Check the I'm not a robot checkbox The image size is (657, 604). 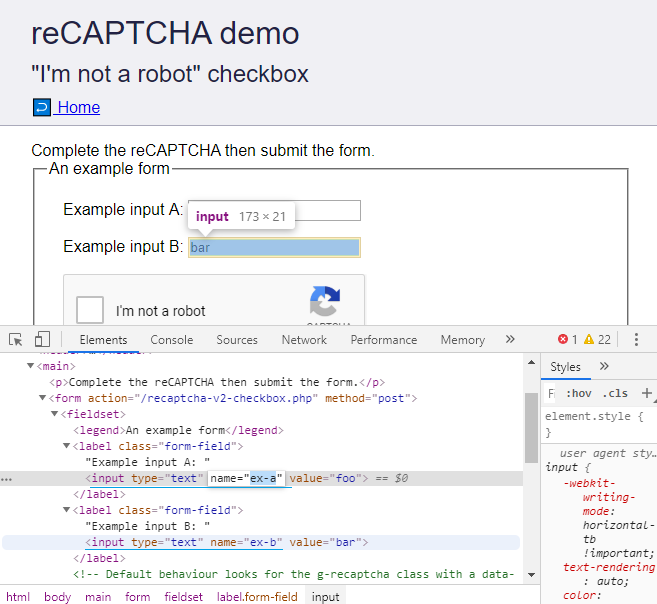click(90, 310)
